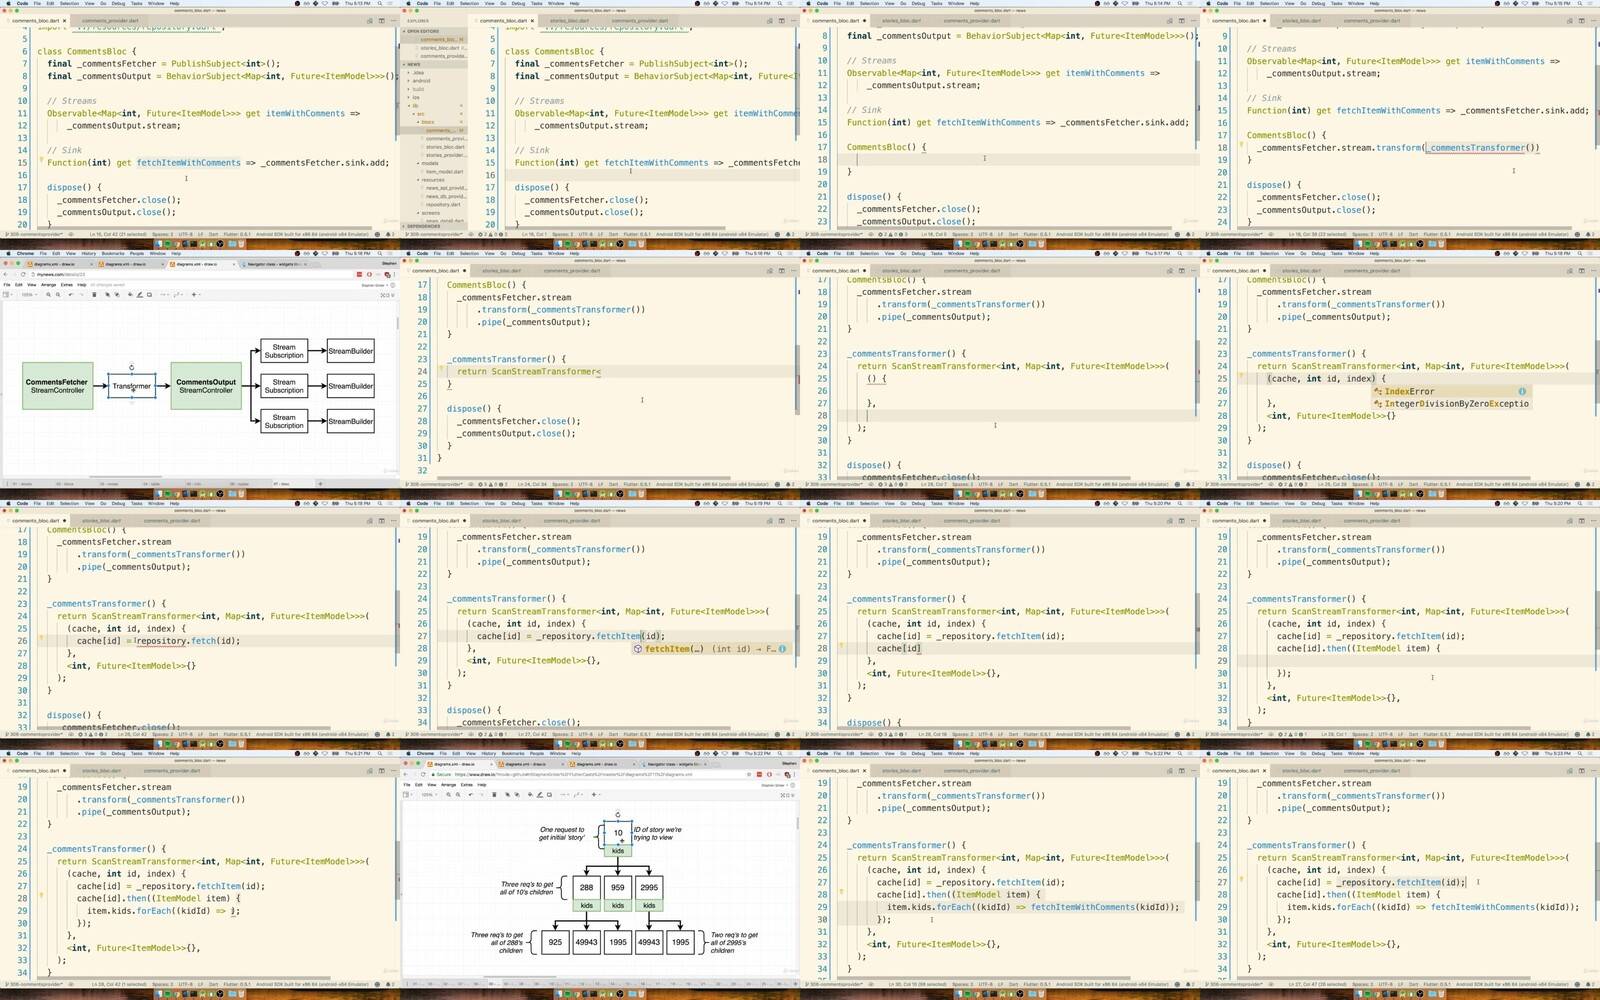Click Chrome back arrow in CommentsFetcher diagram frame
Screen dimensions: 1600x1000
pos(6,274)
